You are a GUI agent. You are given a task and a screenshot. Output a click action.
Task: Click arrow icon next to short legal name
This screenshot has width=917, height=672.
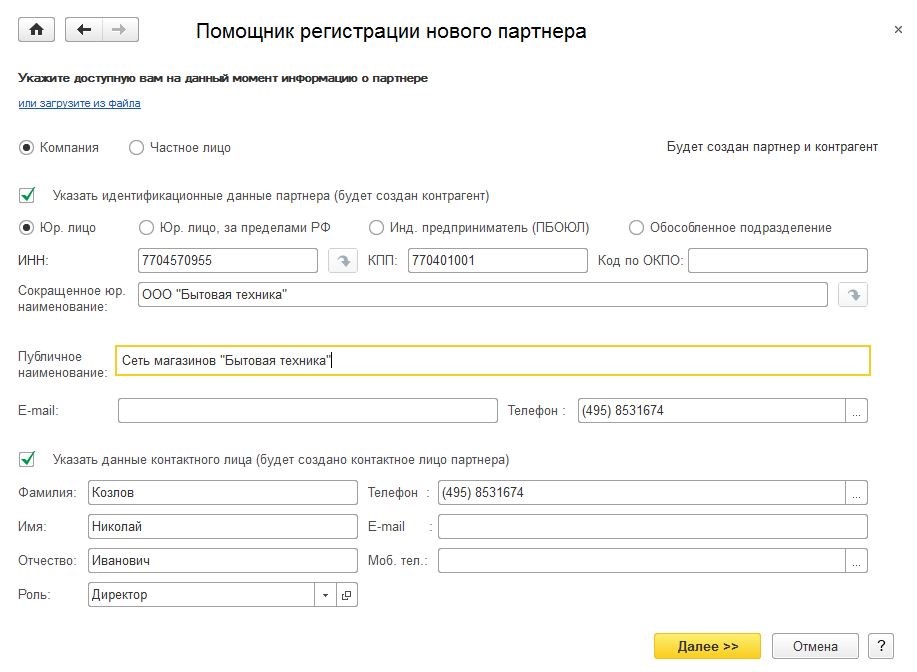[853, 295]
